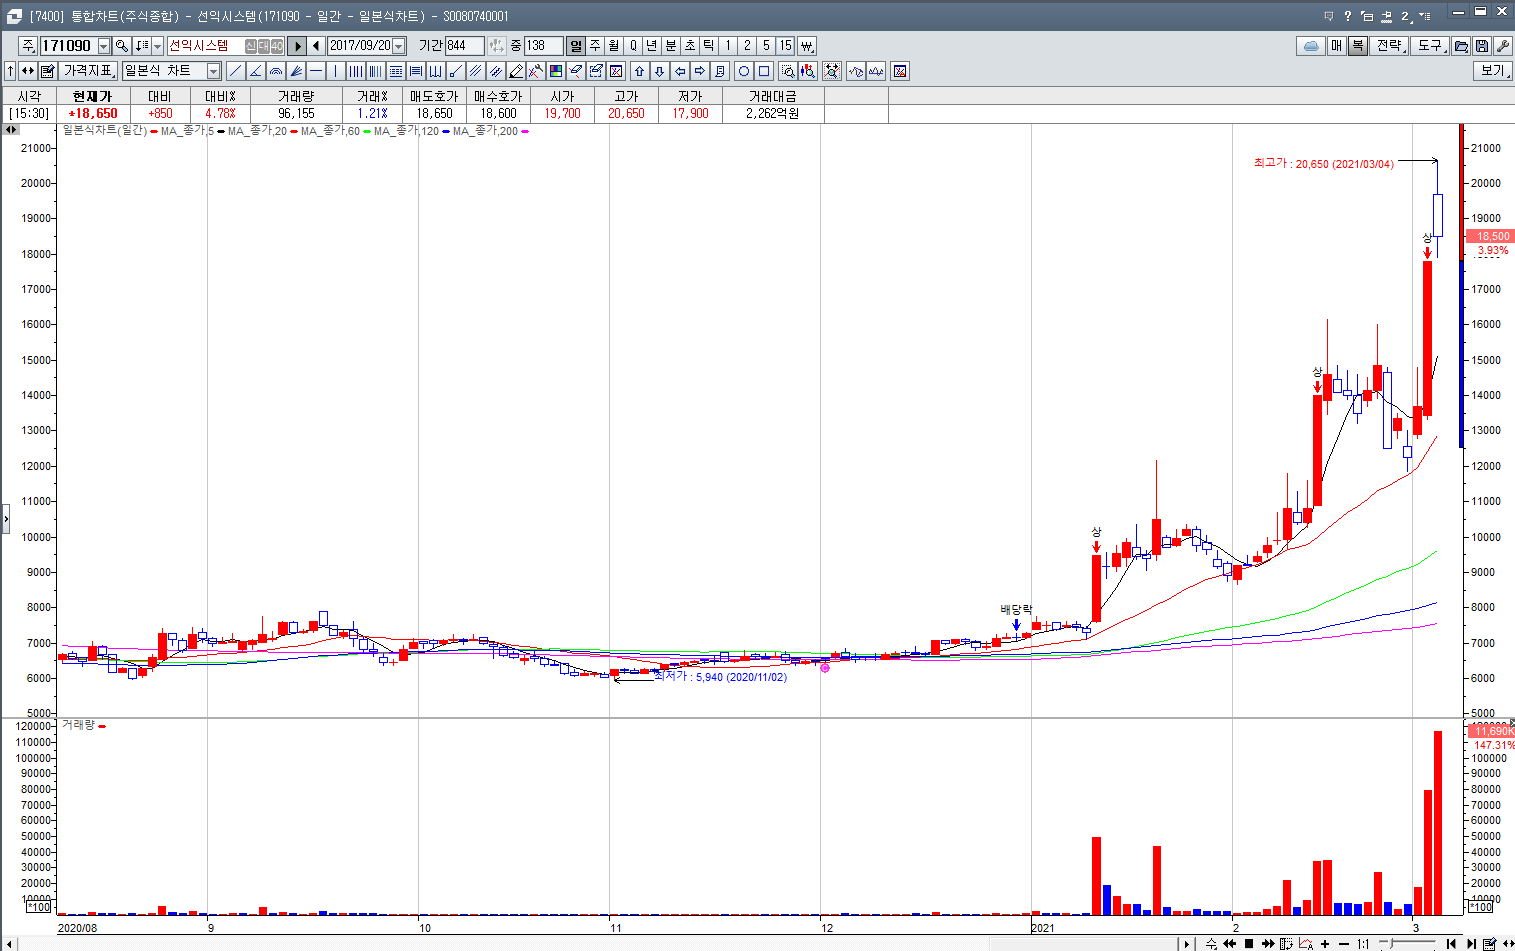
Task: Toggle the 복 button in top toolbar
Action: 1357,46
